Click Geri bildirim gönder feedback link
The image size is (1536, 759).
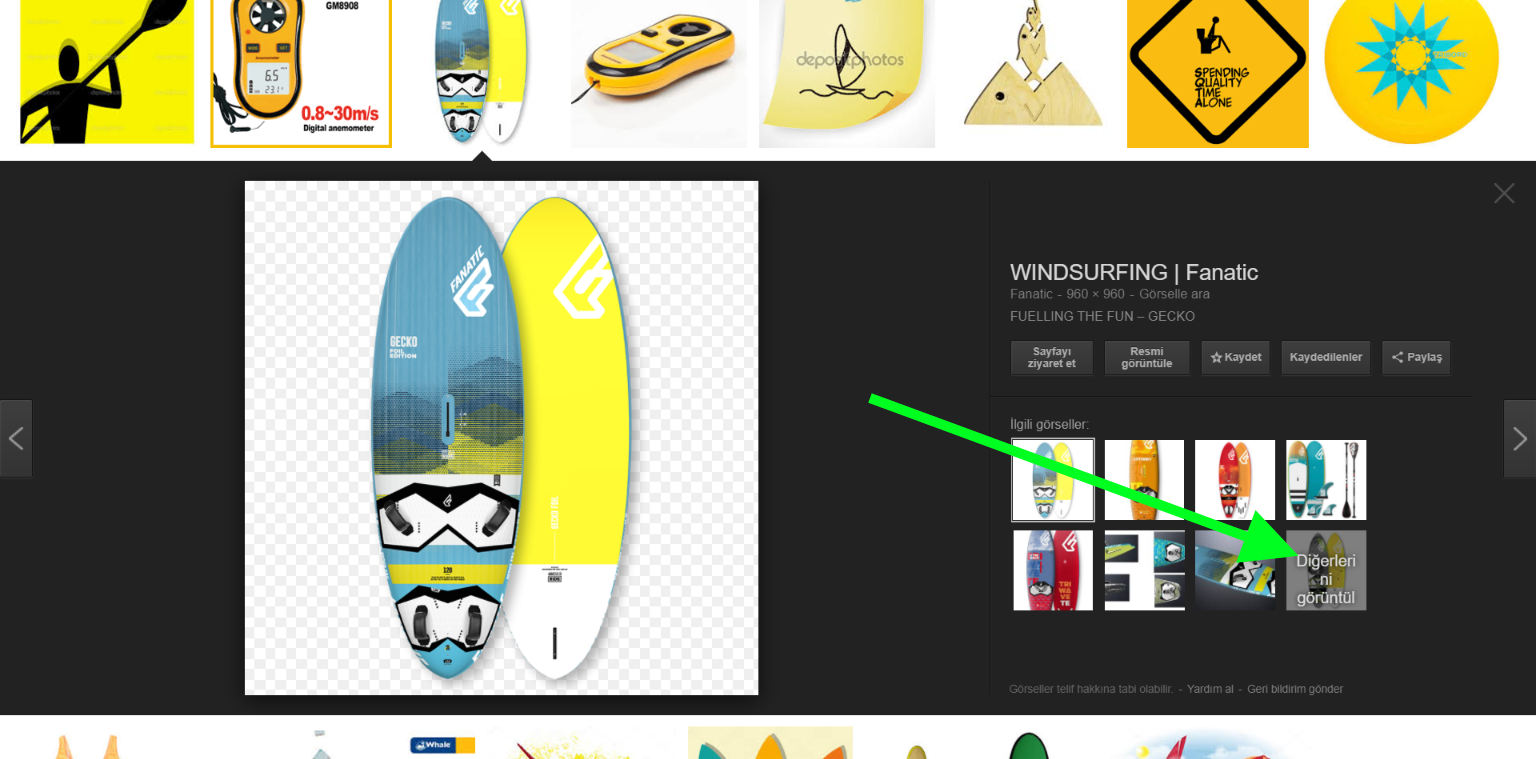(x=1295, y=689)
